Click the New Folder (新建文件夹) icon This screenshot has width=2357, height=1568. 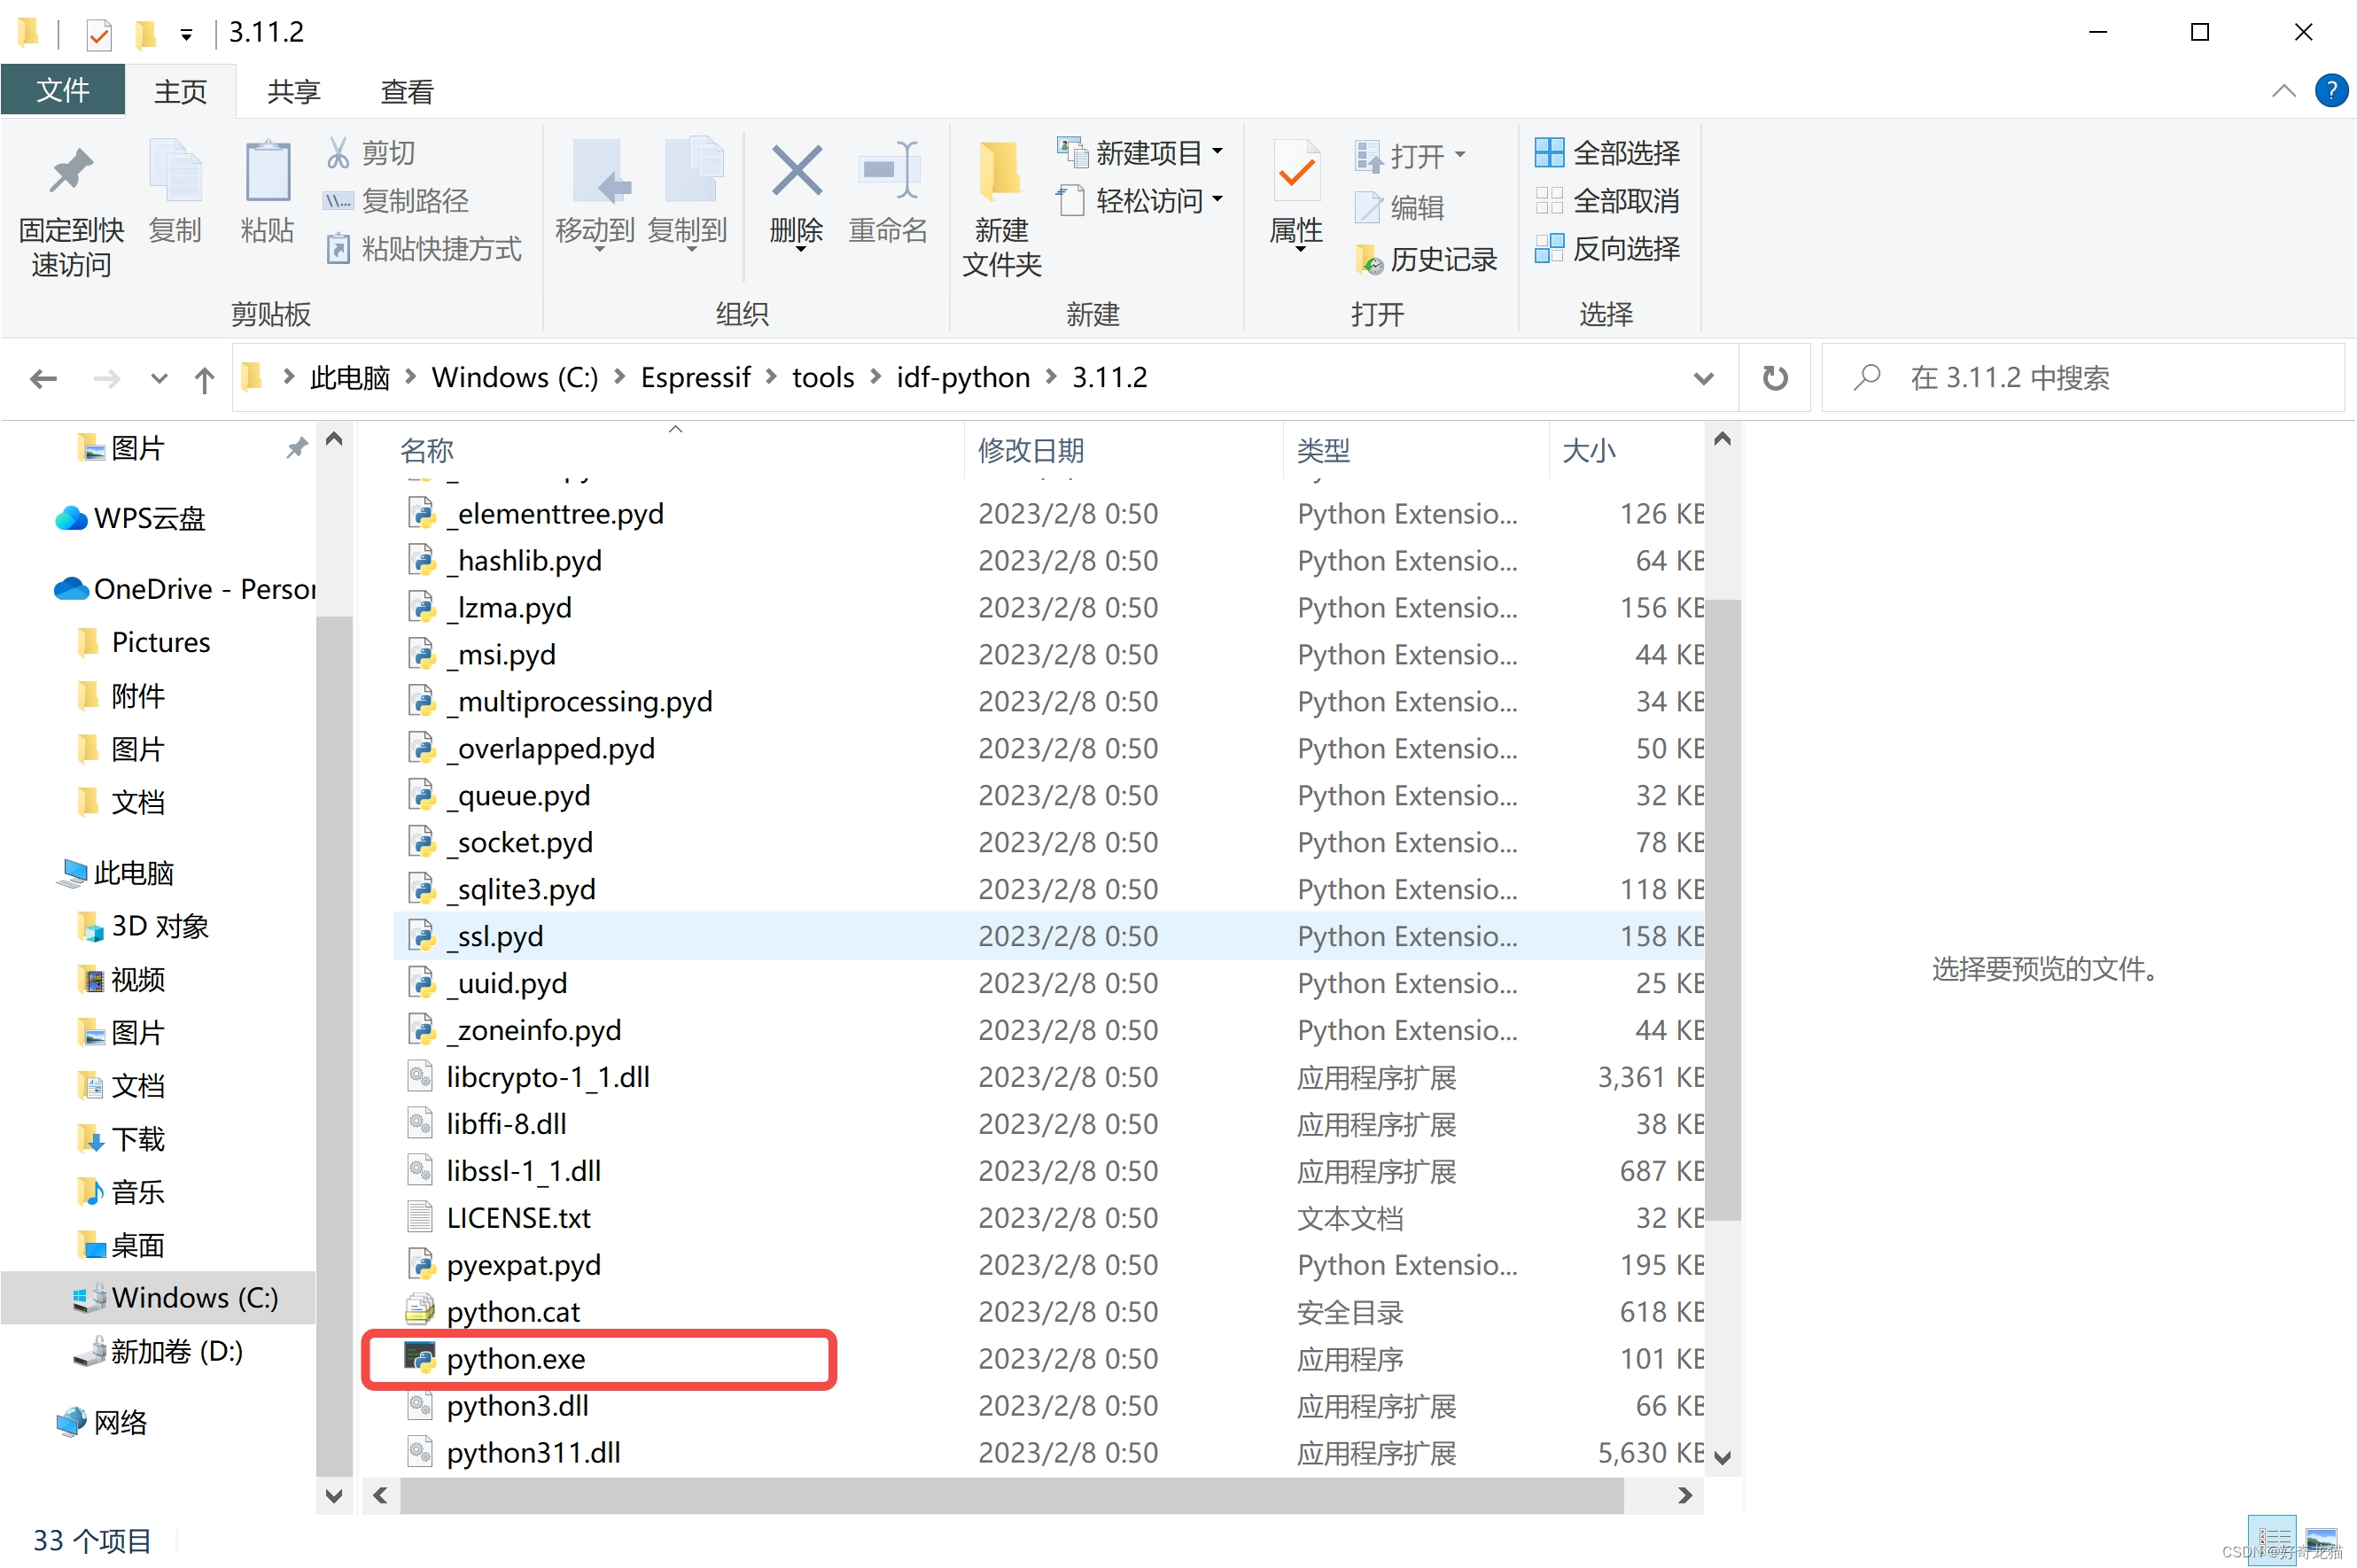pos(1000,172)
